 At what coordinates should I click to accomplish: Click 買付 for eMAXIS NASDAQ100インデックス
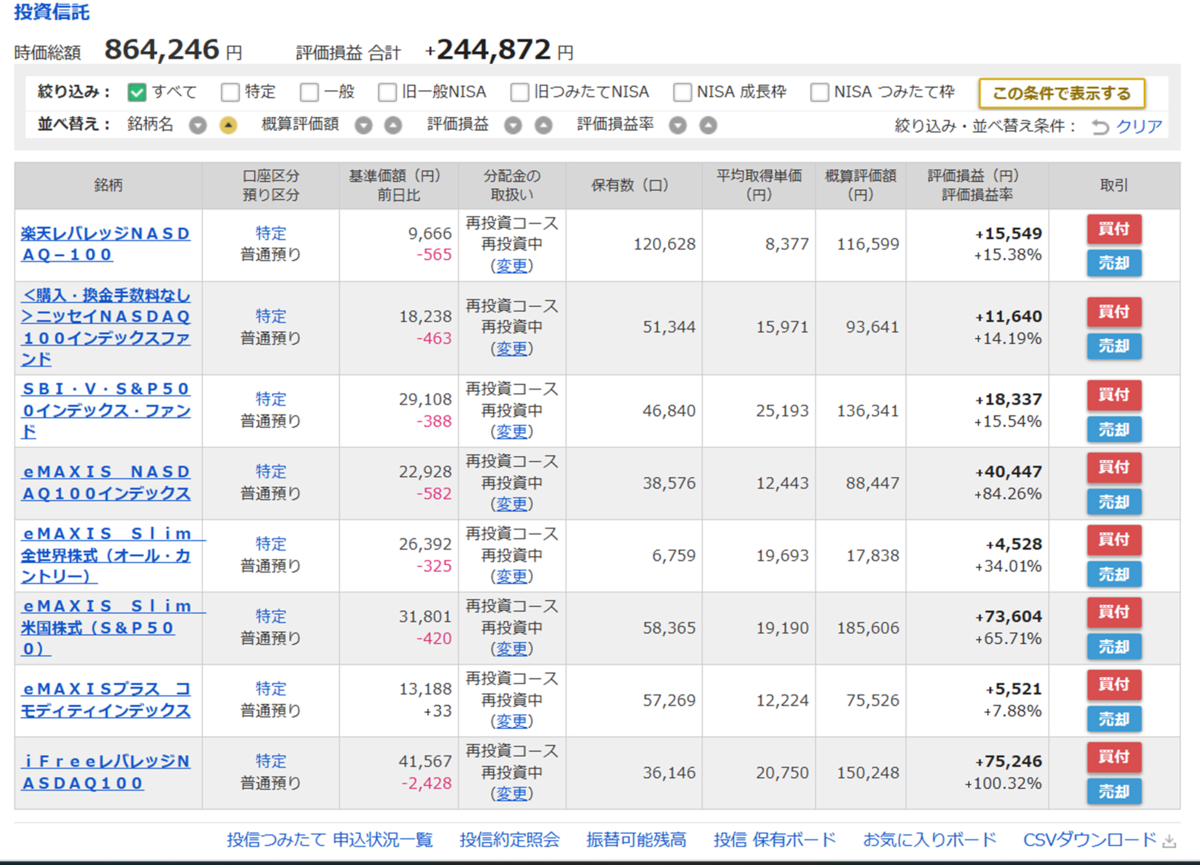(1114, 467)
